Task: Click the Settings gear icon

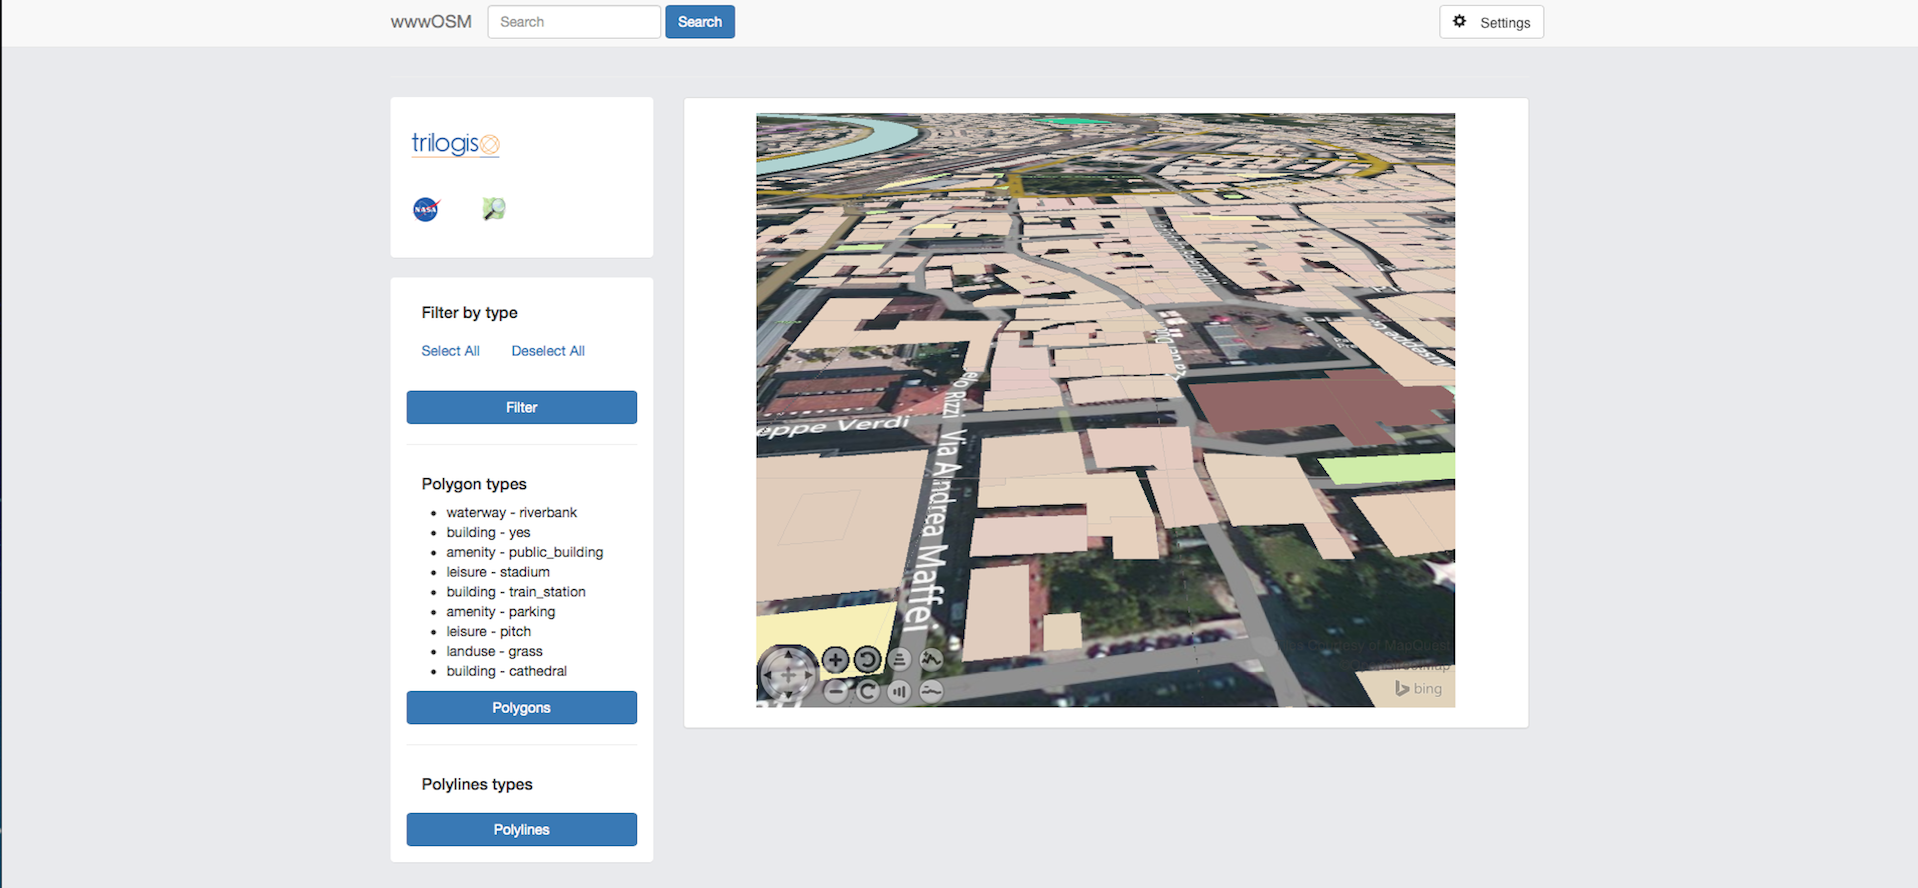Action: point(1459,21)
